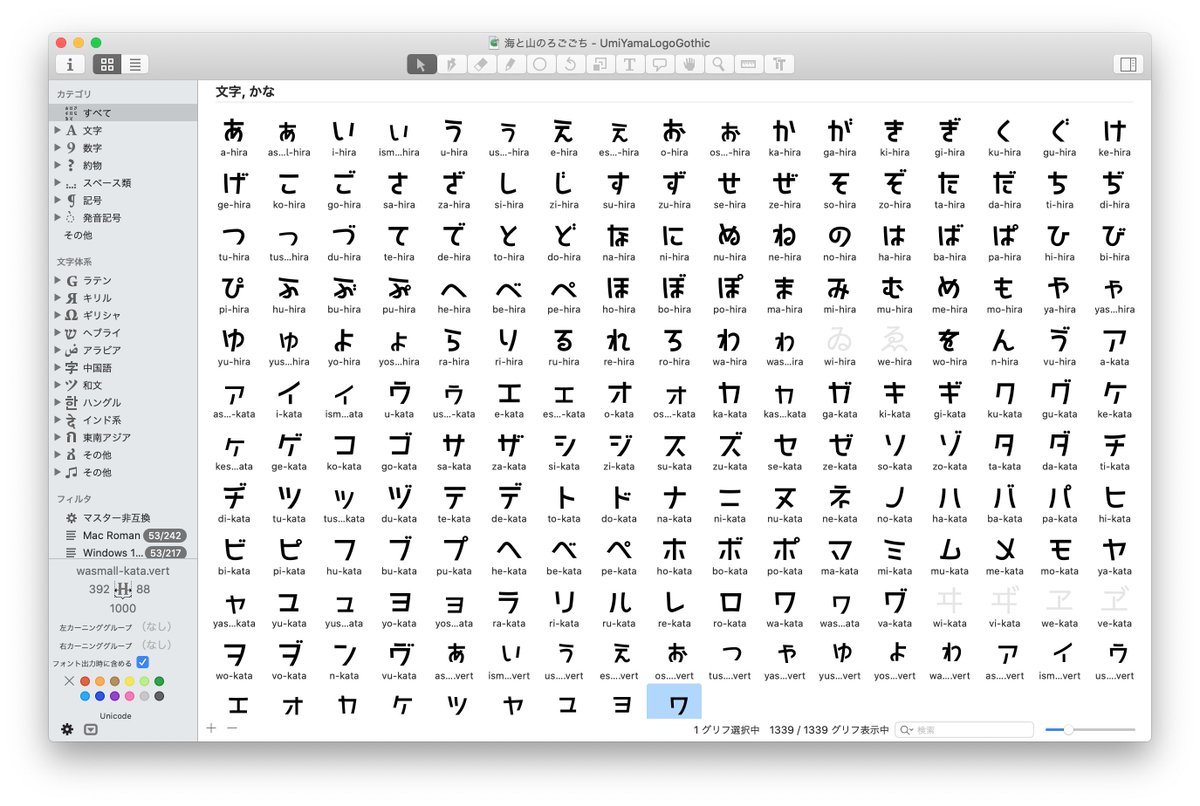The height and width of the screenshot is (806, 1200).
Task: Select the circle Primitives tool
Action: pos(539,64)
